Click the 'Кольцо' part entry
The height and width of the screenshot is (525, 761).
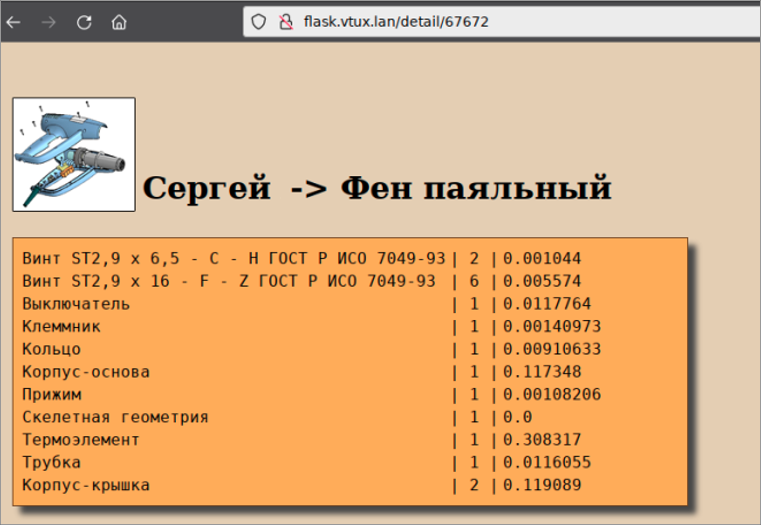point(51,349)
